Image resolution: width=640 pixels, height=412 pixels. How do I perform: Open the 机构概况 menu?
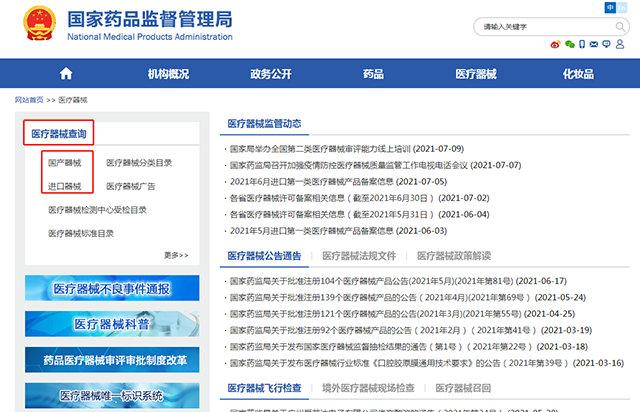click(x=168, y=73)
